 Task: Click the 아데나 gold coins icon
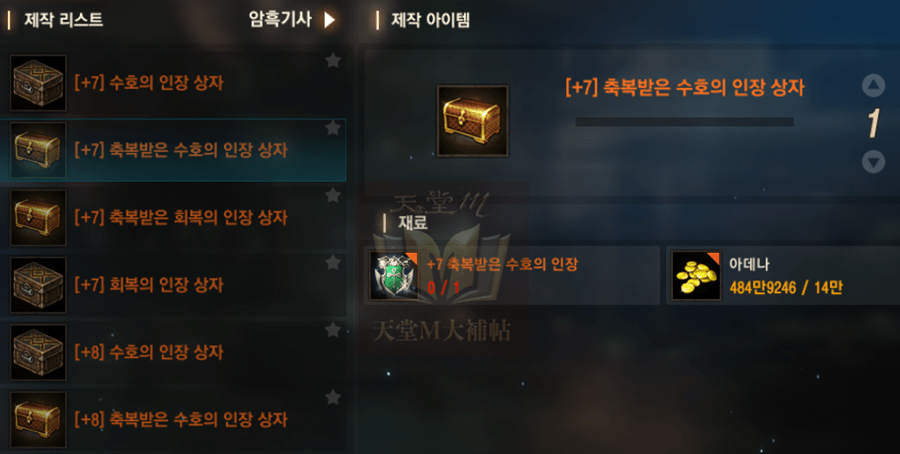pyautogui.click(x=696, y=275)
